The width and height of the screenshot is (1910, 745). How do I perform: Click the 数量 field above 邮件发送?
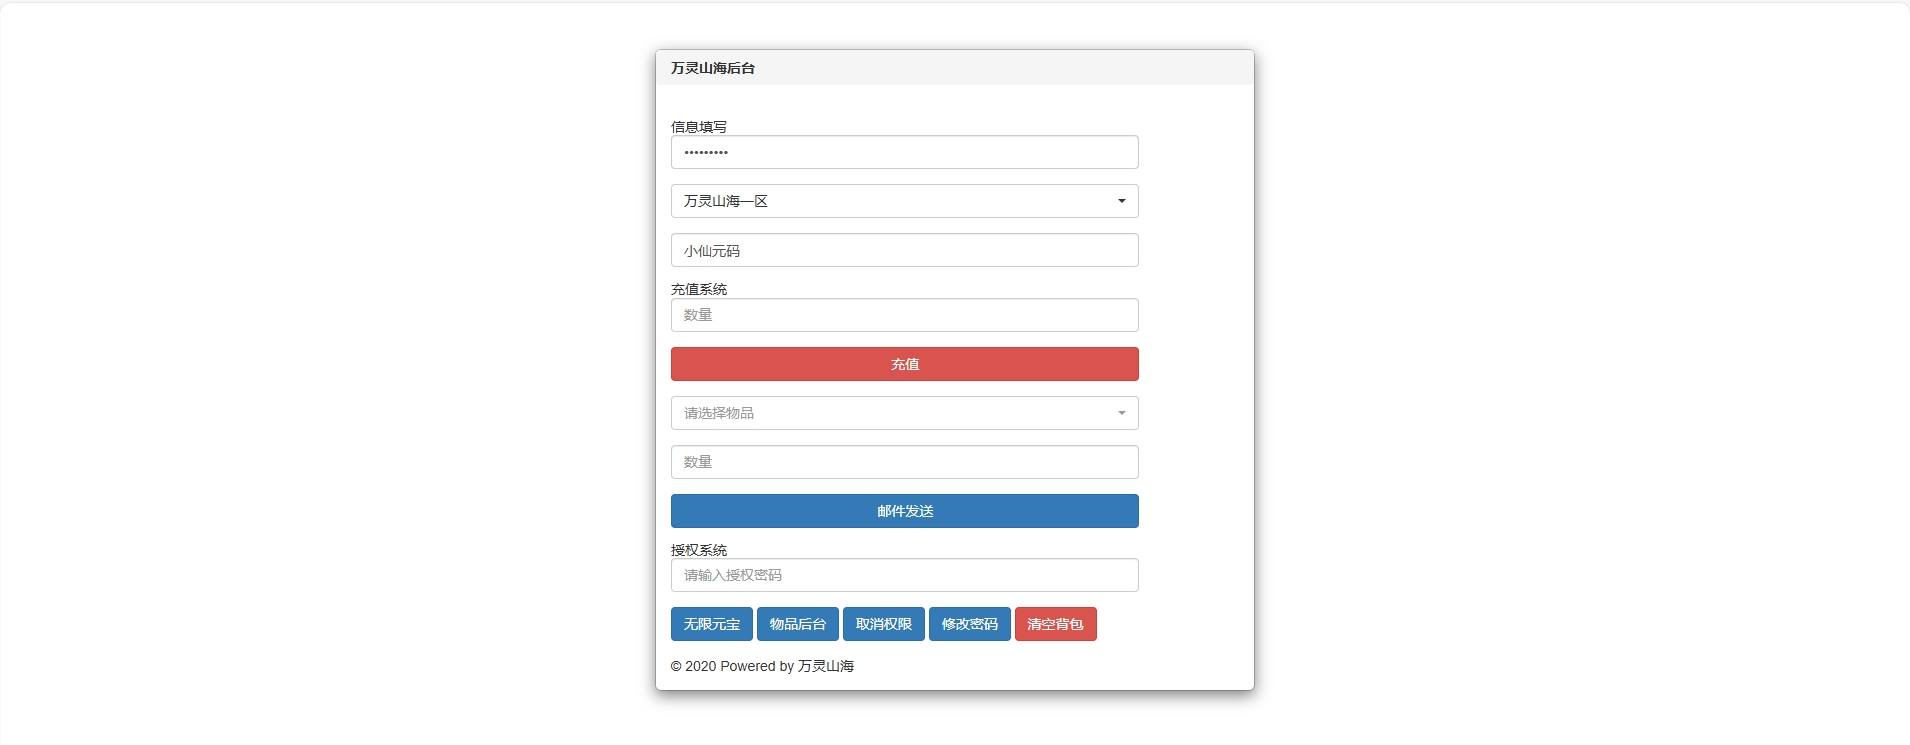tap(904, 462)
